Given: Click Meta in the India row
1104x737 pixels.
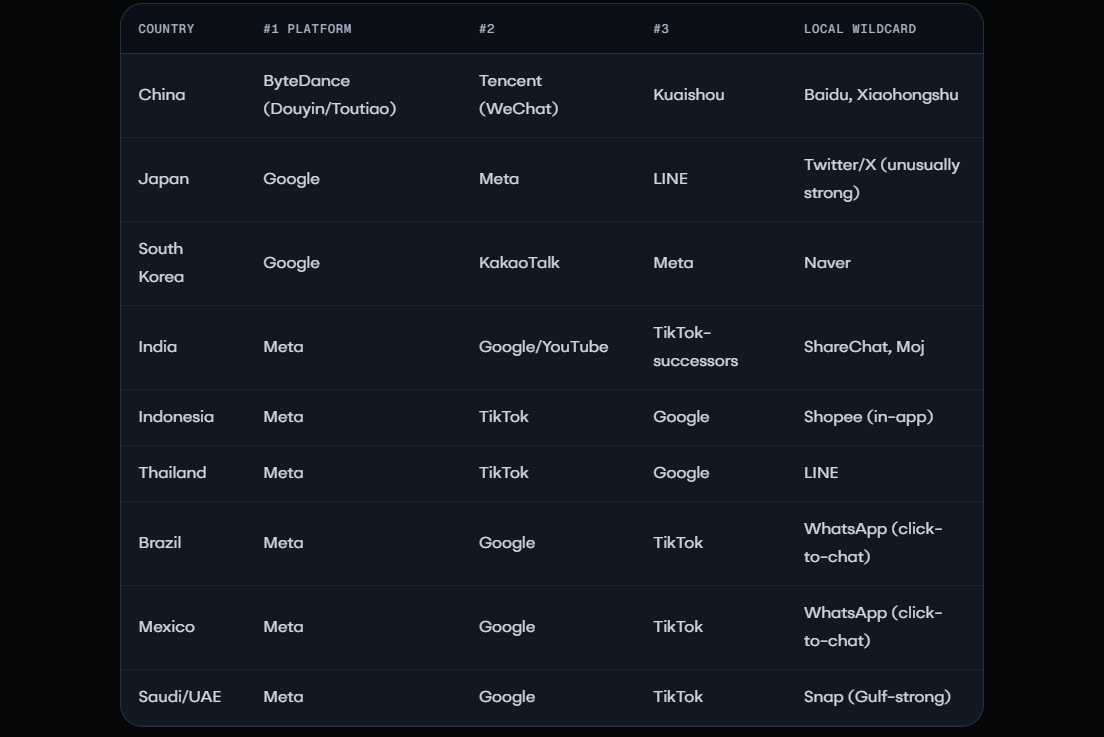Looking at the screenshot, I should [x=284, y=347].
